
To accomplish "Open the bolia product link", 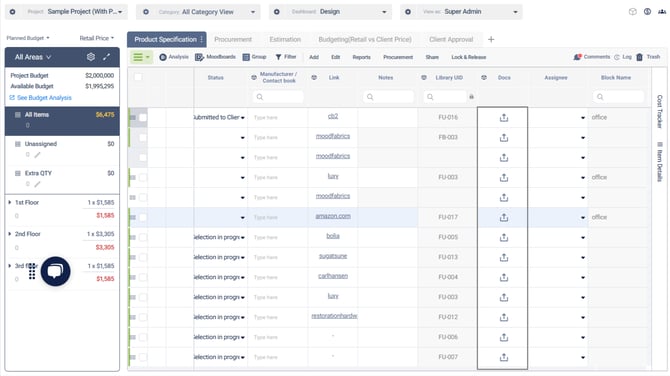I will 333,236.
